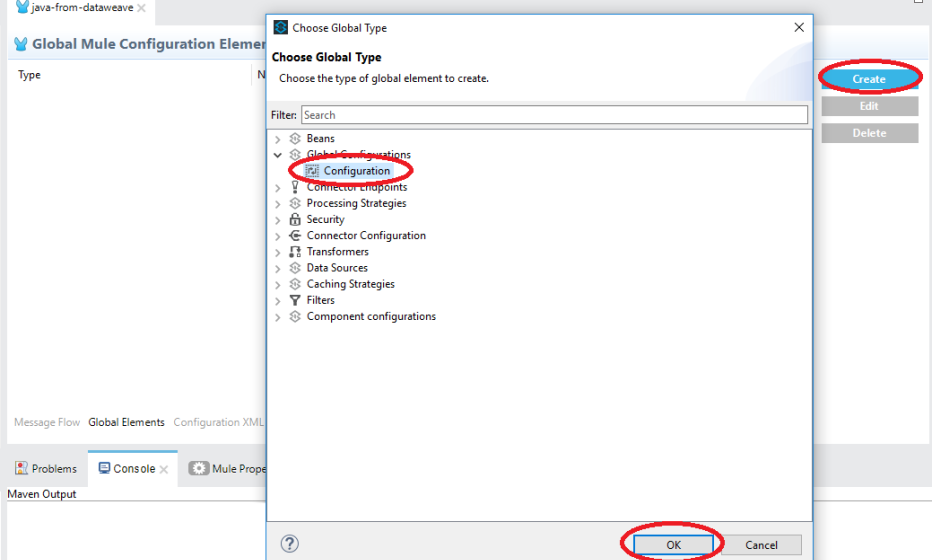The width and height of the screenshot is (932, 560).
Task: Click the Choose Global Type dialog title icon
Action: pos(281,27)
